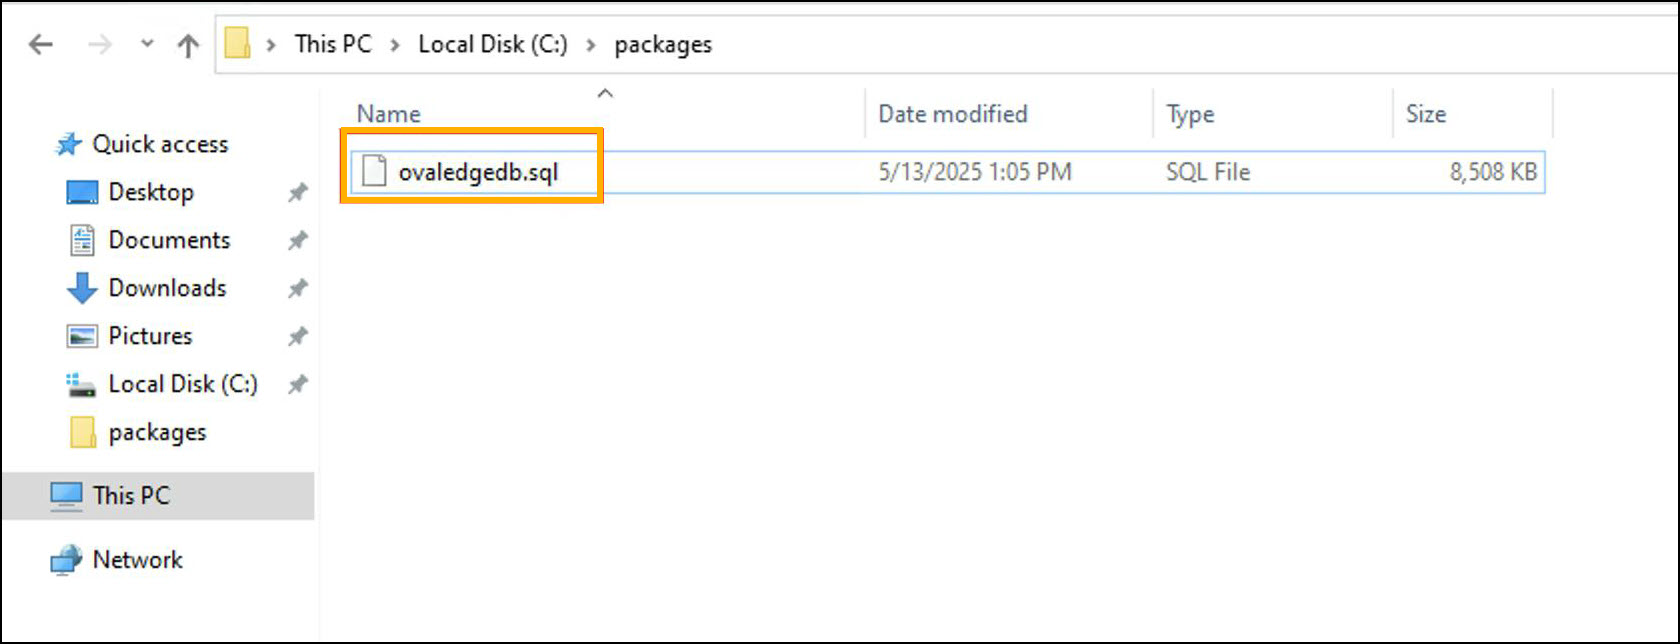The image size is (1680, 644).
Task: Sort by Date modified column
Action: tap(952, 114)
